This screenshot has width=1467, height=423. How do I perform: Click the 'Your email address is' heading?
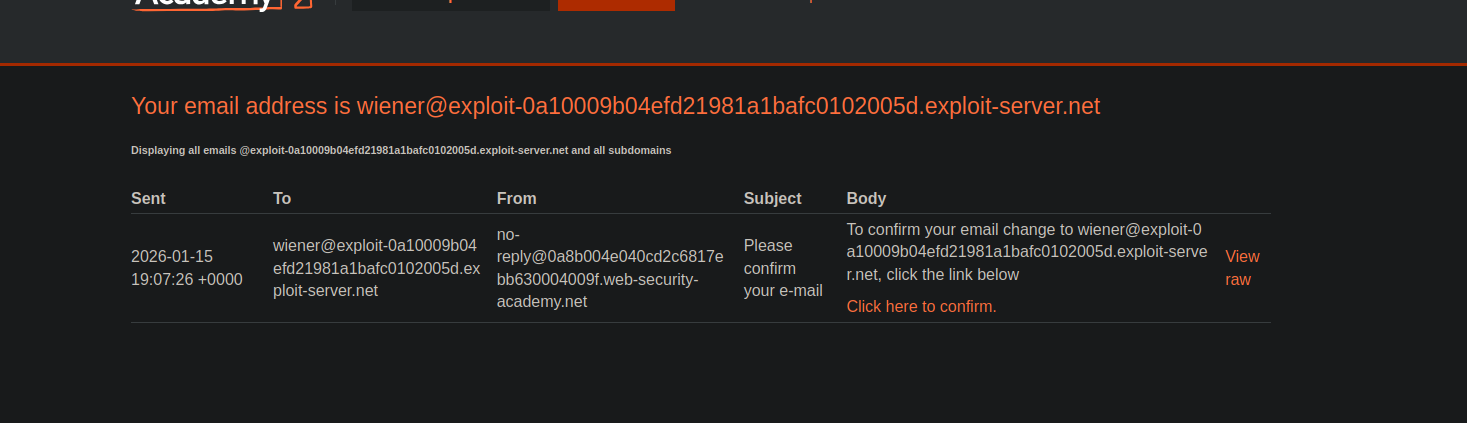point(615,106)
